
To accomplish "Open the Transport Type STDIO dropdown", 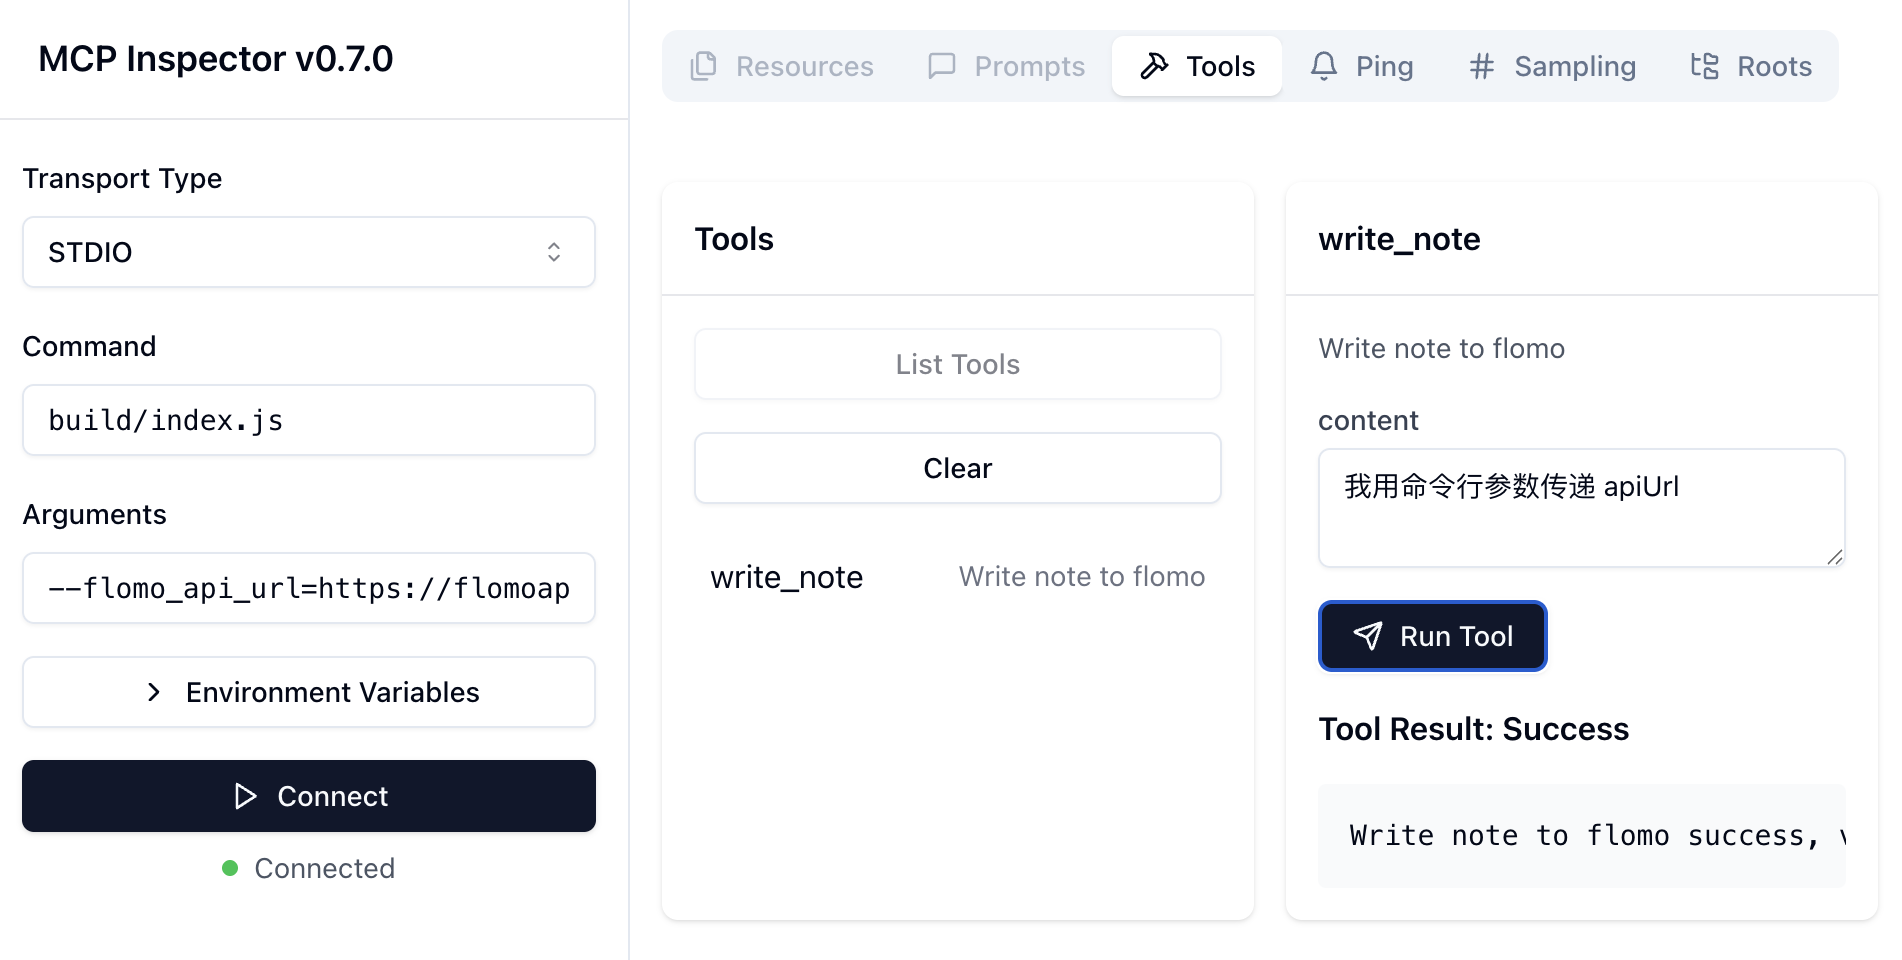I will [x=308, y=252].
